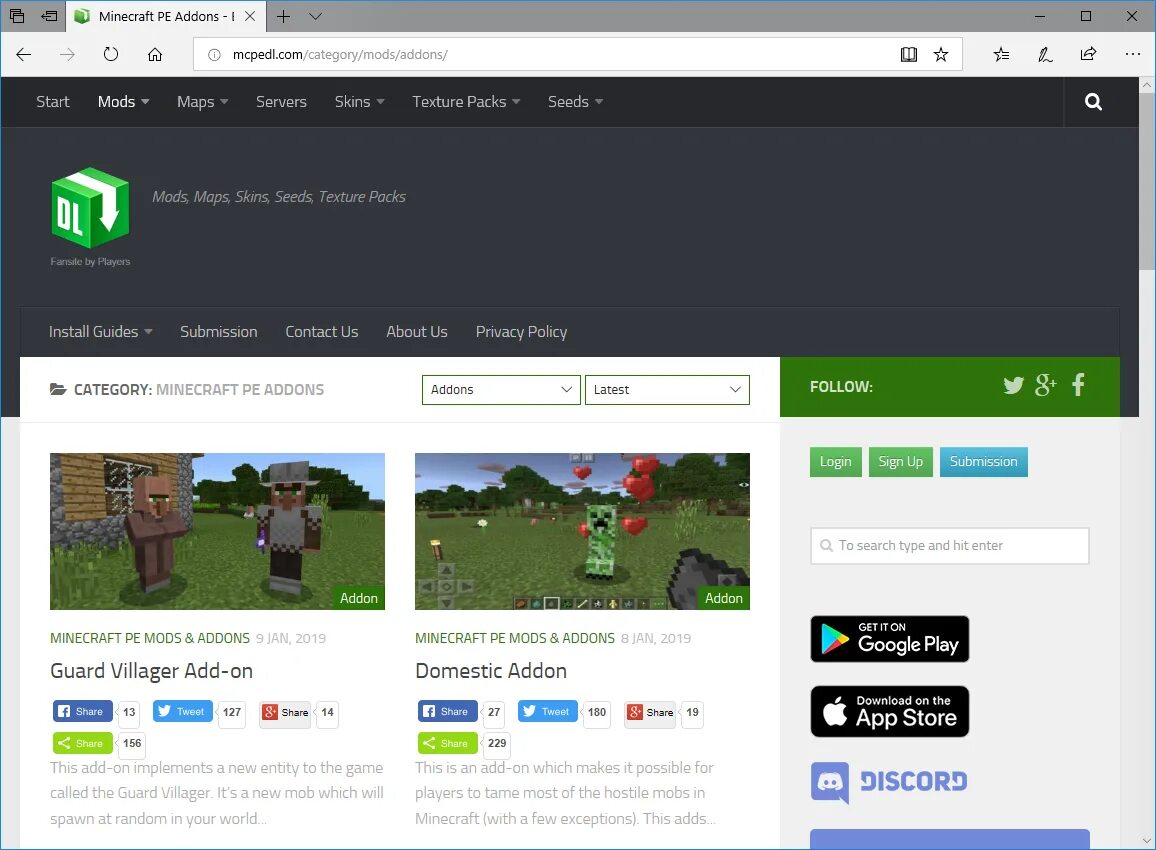
Task: Go to Start in navigation
Action: click(52, 102)
